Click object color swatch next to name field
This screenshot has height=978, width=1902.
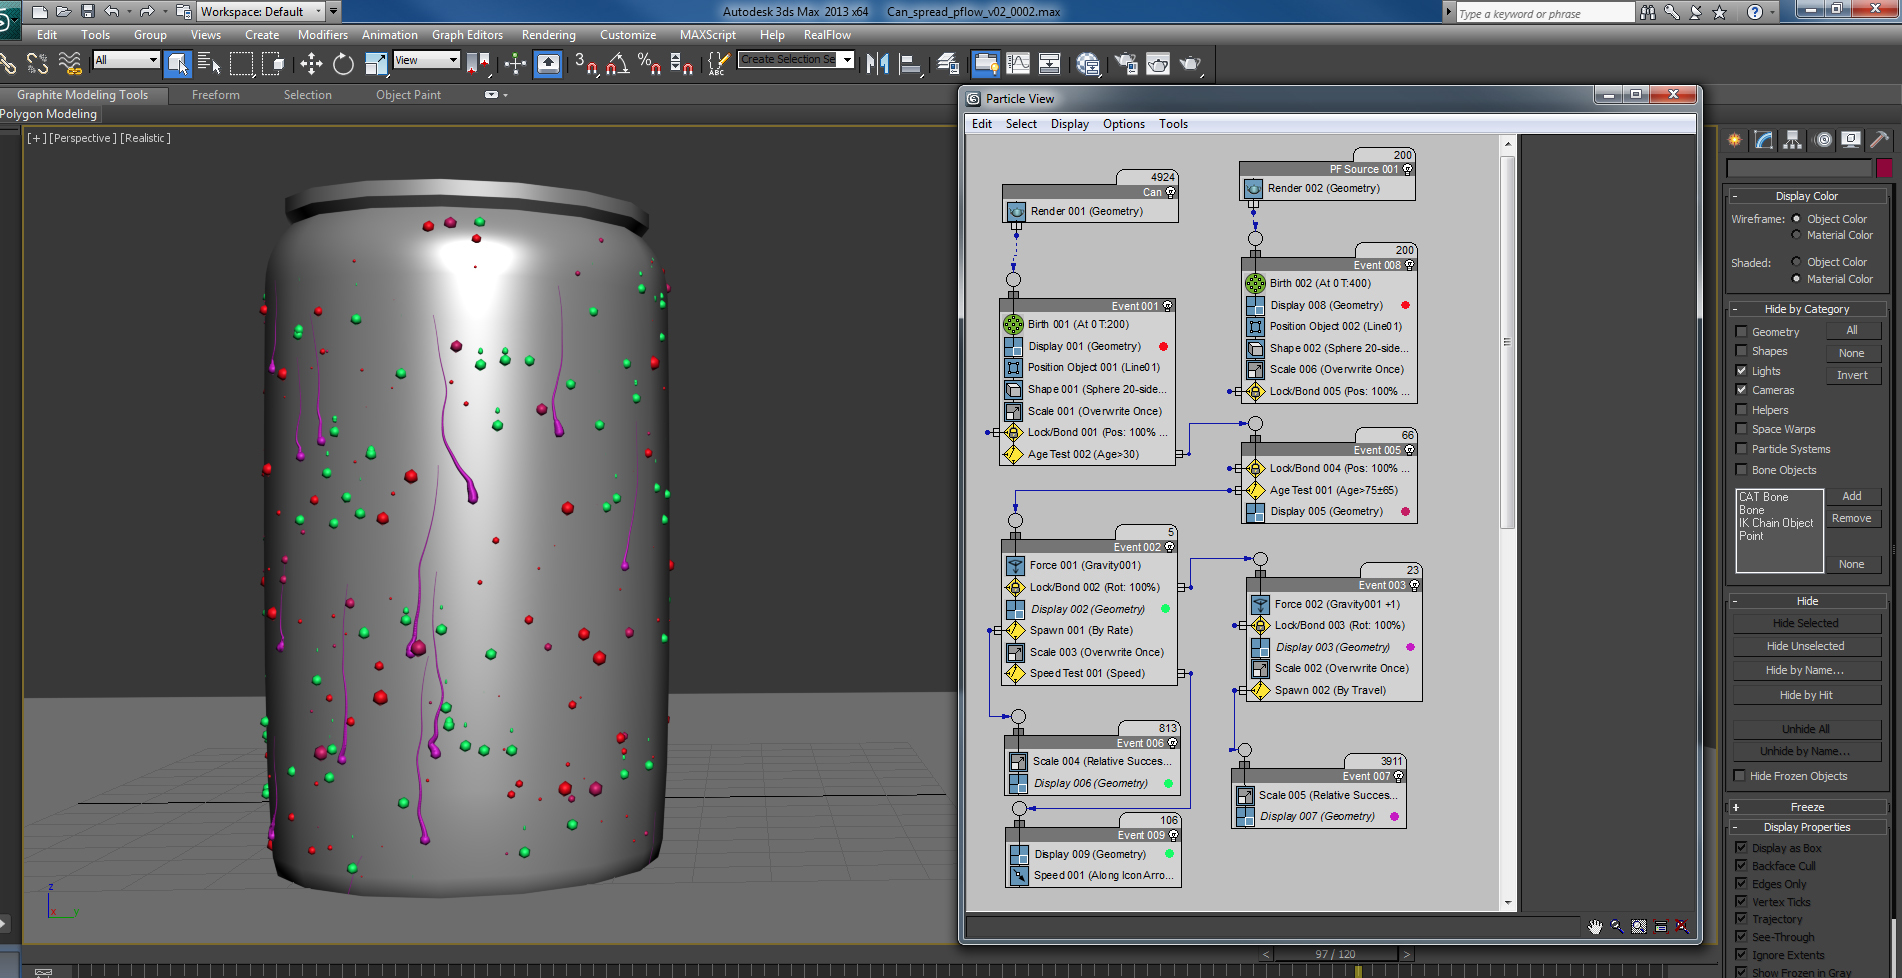[1884, 168]
